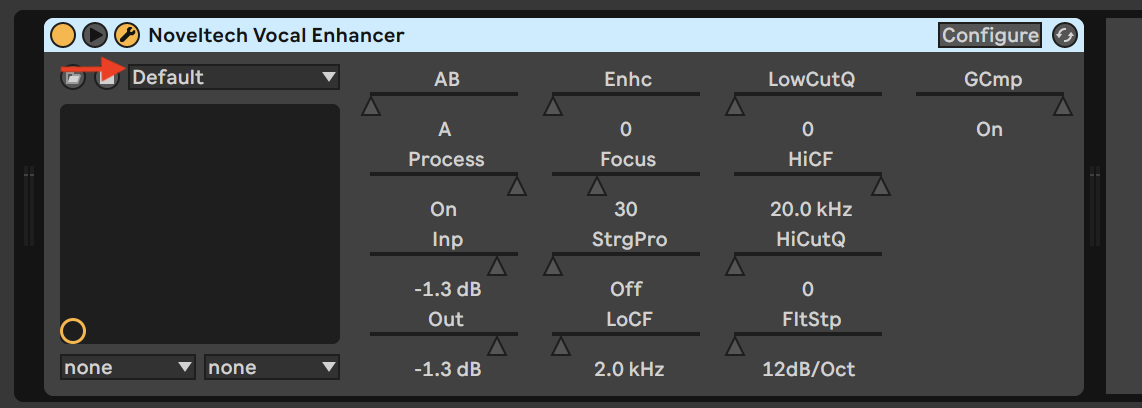The width and height of the screenshot is (1142, 408).
Task: Click the StrgPro Off slider handle
Action: click(x=554, y=267)
